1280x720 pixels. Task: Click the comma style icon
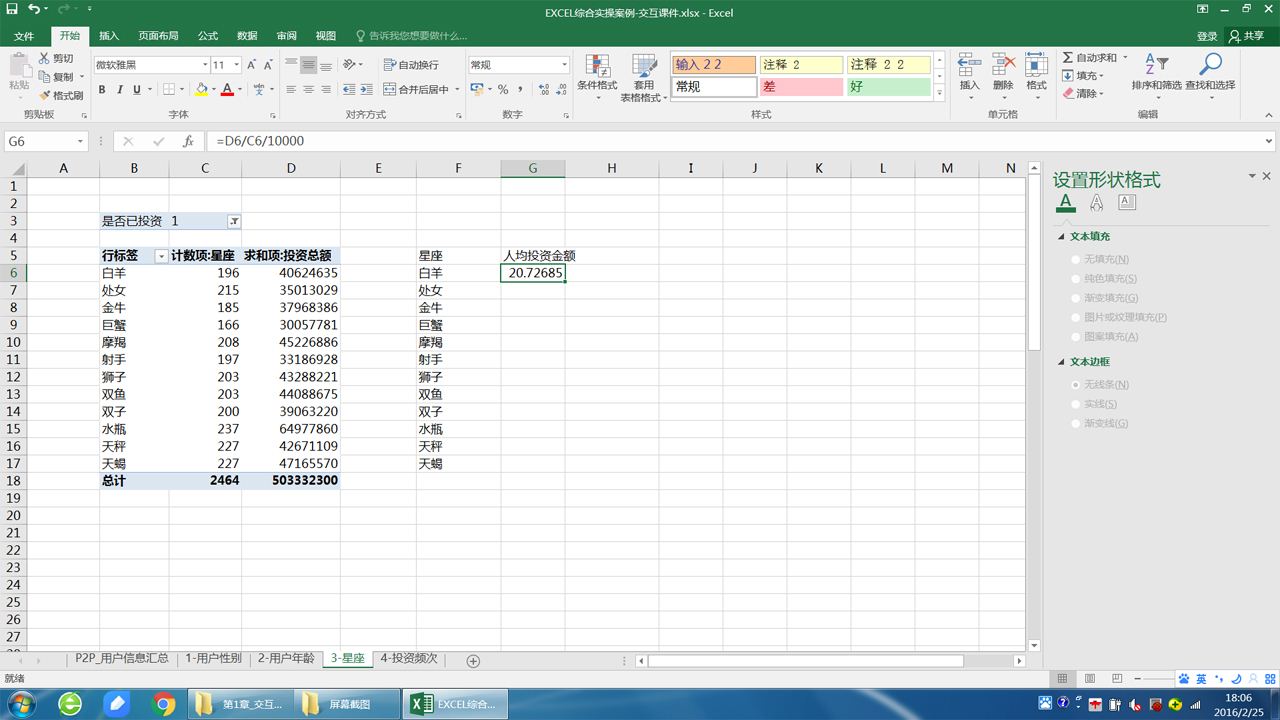click(519, 89)
